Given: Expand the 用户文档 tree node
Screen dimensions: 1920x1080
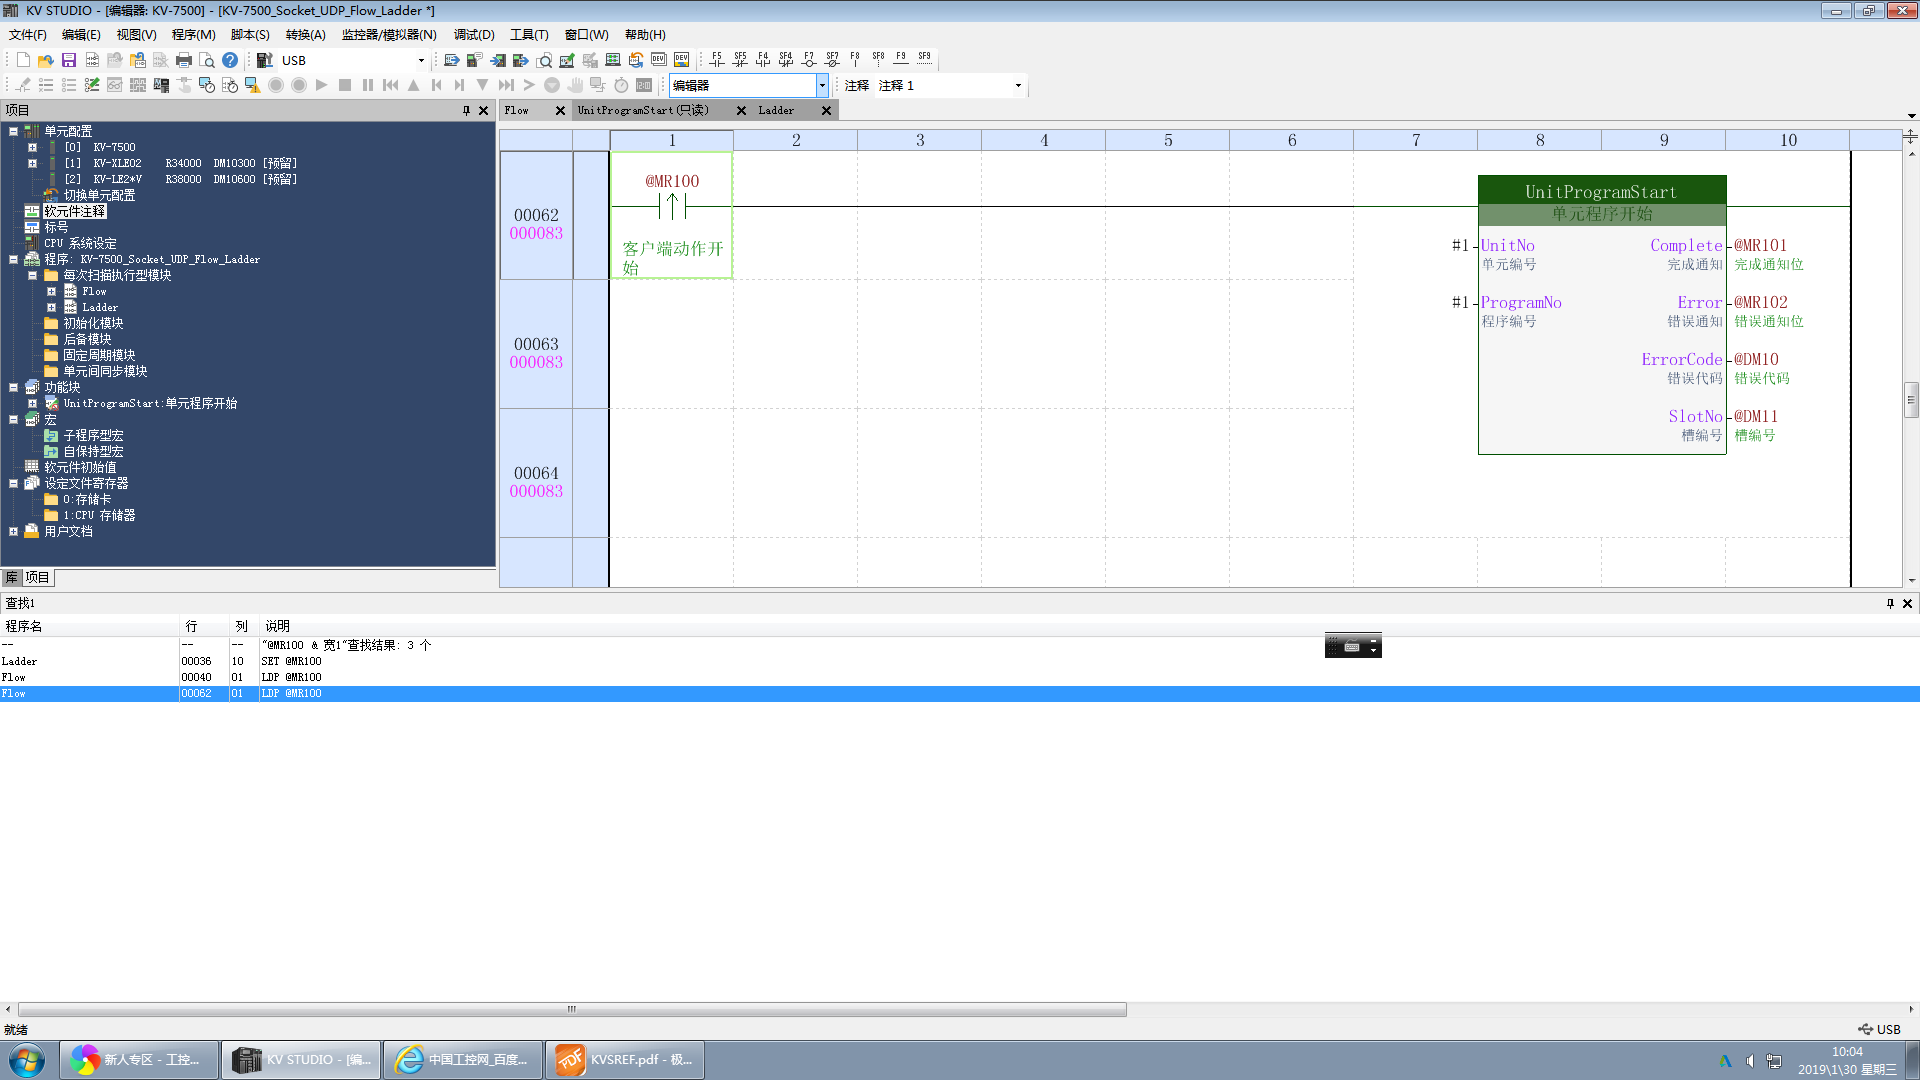Looking at the screenshot, I should point(13,532).
